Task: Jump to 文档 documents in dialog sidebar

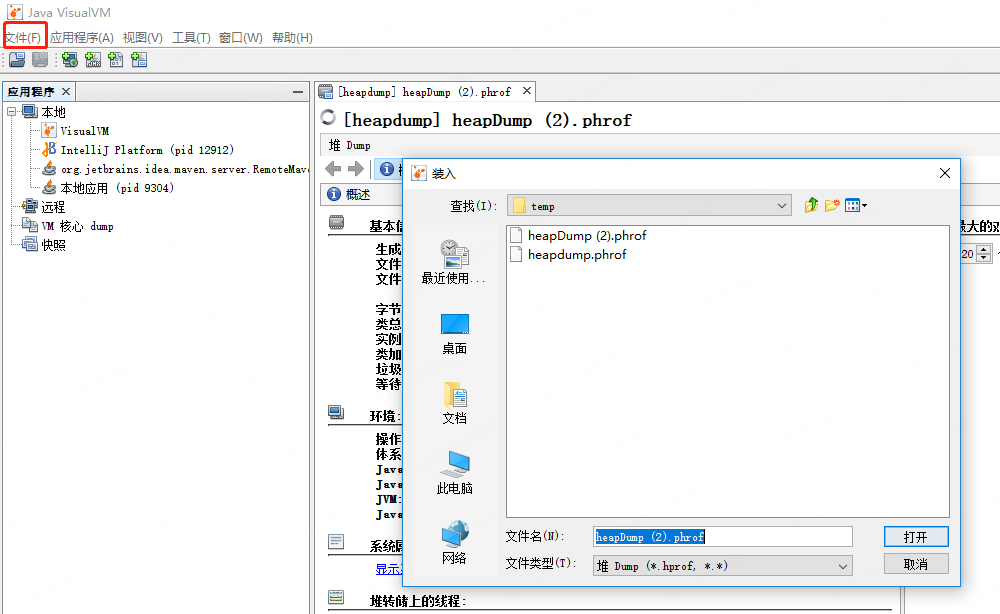Action: tap(454, 404)
